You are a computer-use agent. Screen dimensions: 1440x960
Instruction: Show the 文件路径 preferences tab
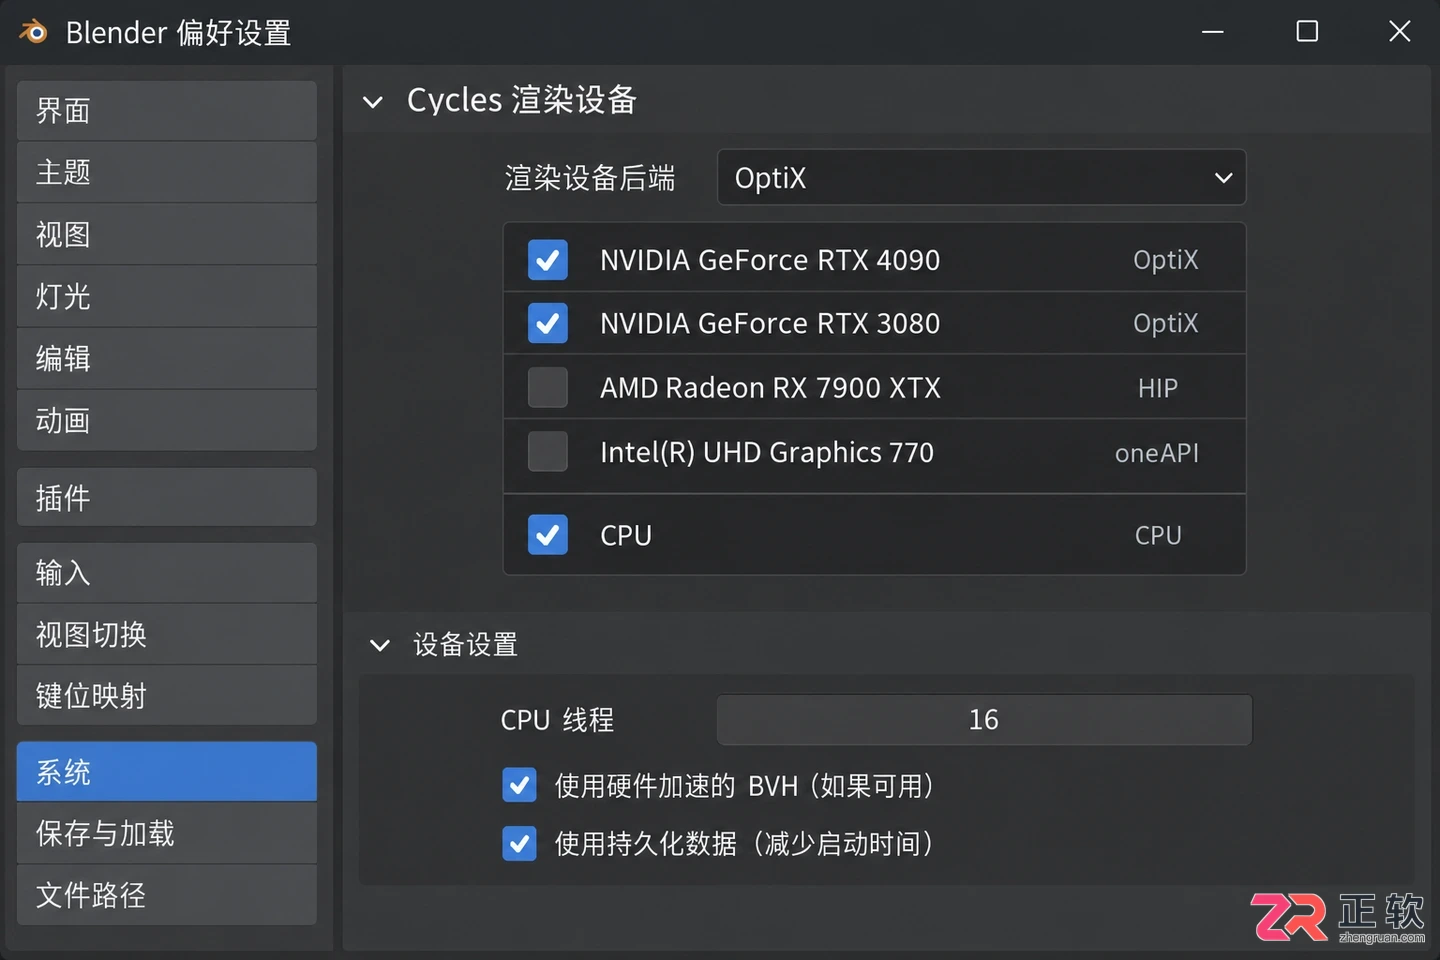coord(167,896)
